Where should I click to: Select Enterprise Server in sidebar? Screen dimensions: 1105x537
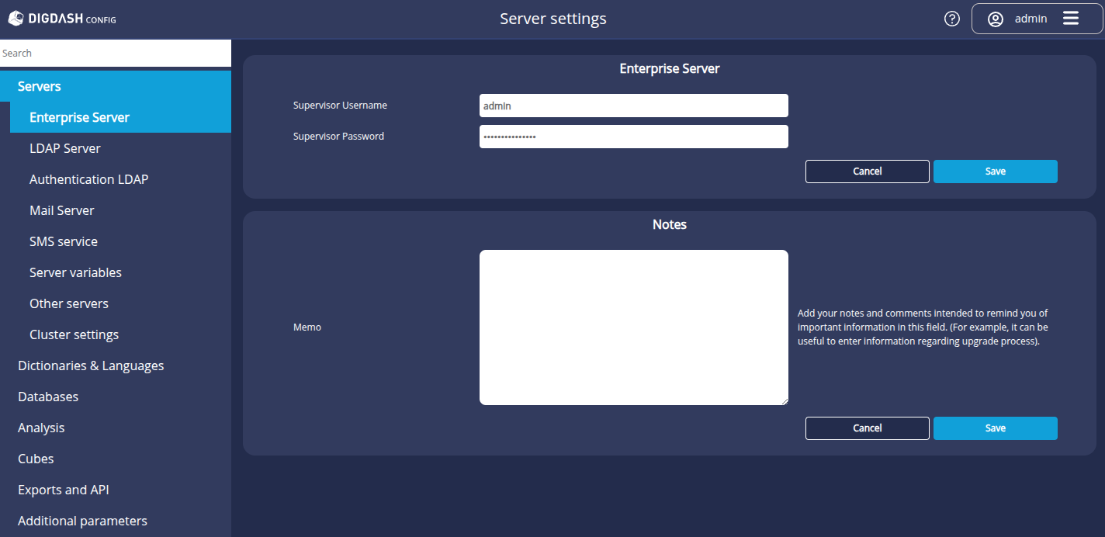pyautogui.click(x=80, y=118)
